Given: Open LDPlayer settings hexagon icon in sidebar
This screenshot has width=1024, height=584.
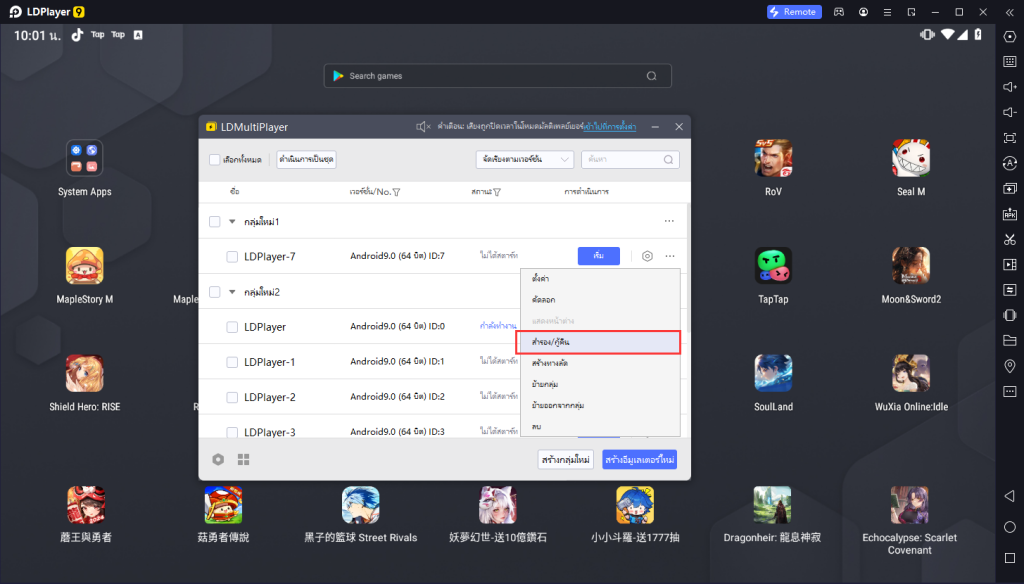Looking at the screenshot, I should pos(1010,37).
